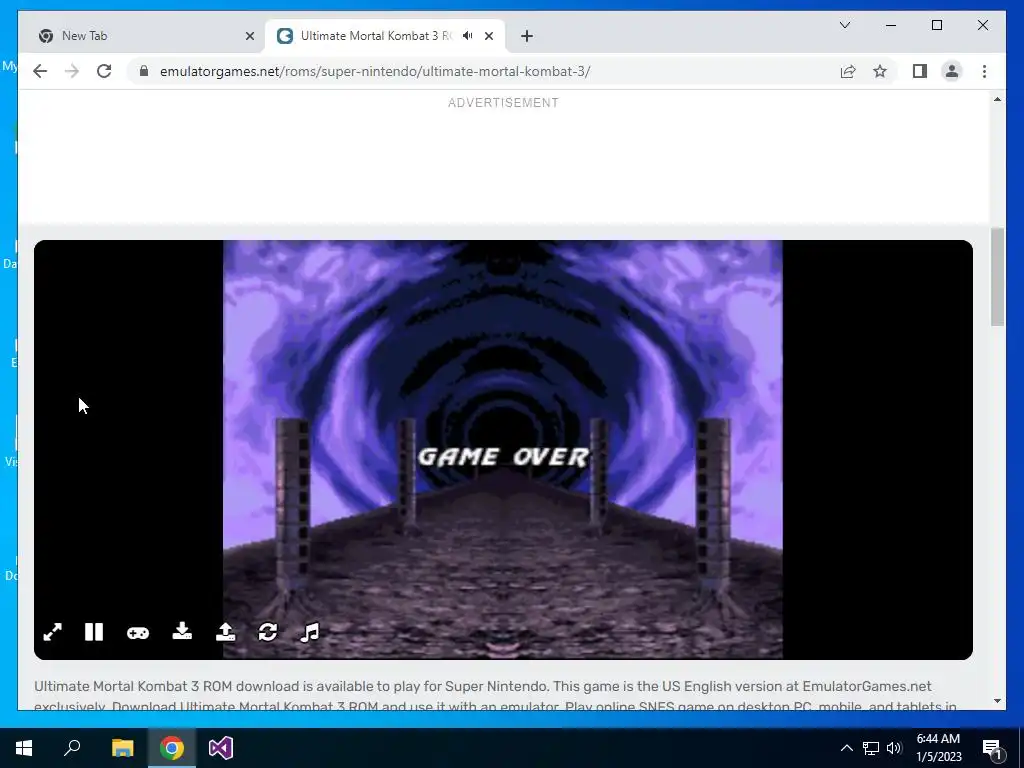Screen dimensions: 1024x768
Task: Expand the tab search dropdown arrow
Action: [844, 25]
